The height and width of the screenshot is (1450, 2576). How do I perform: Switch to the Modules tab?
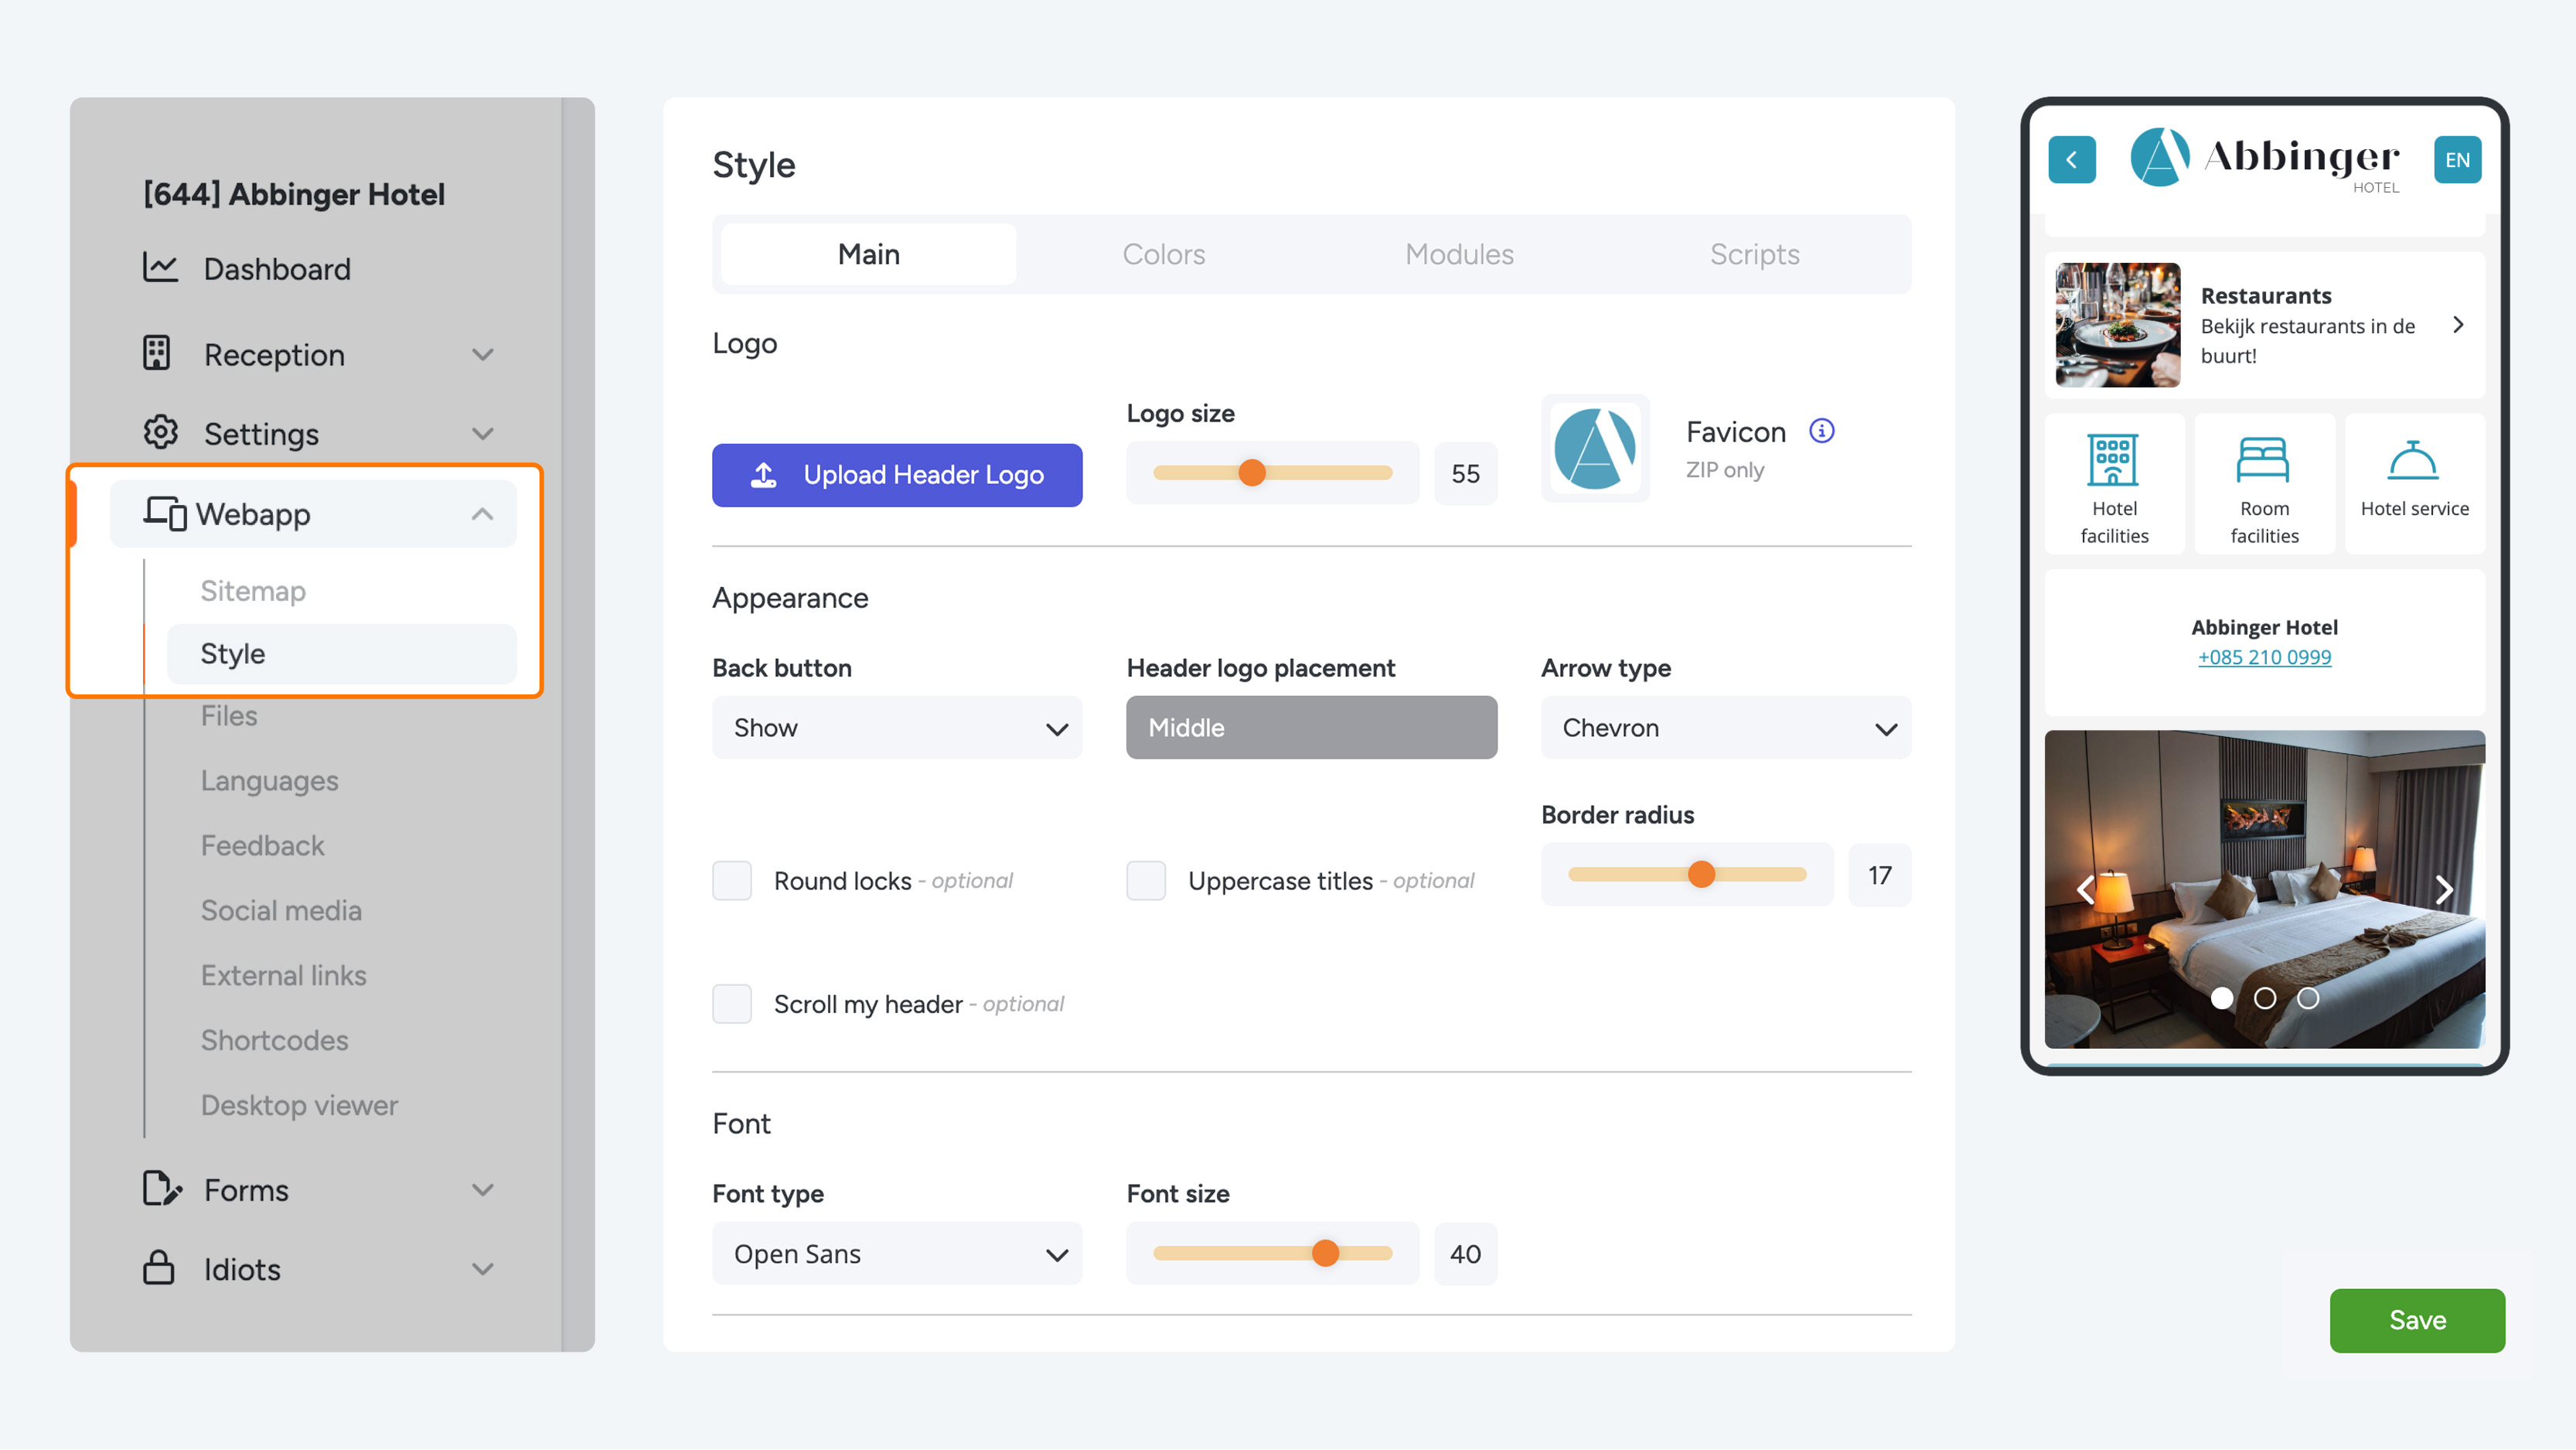[x=1459, y=254]
